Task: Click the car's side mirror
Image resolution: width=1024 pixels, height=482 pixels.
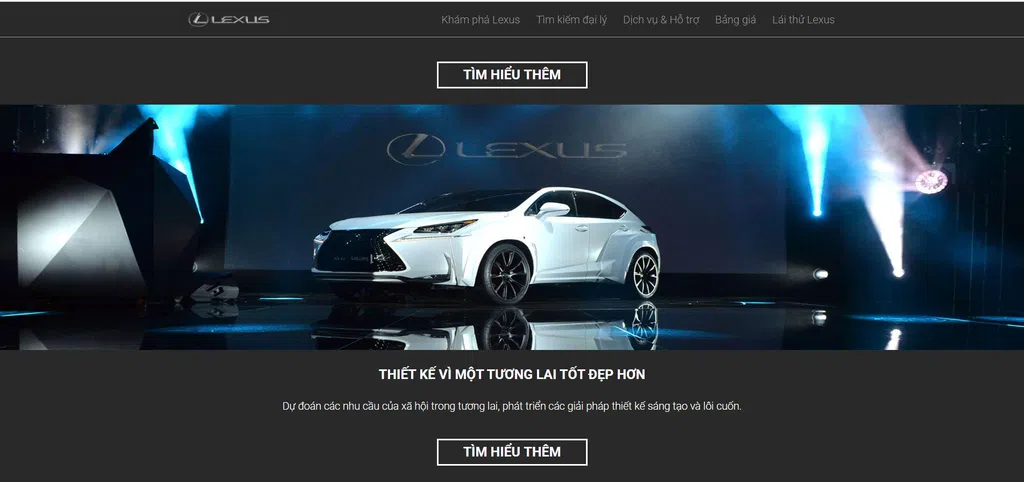Action: coord(552,210)
